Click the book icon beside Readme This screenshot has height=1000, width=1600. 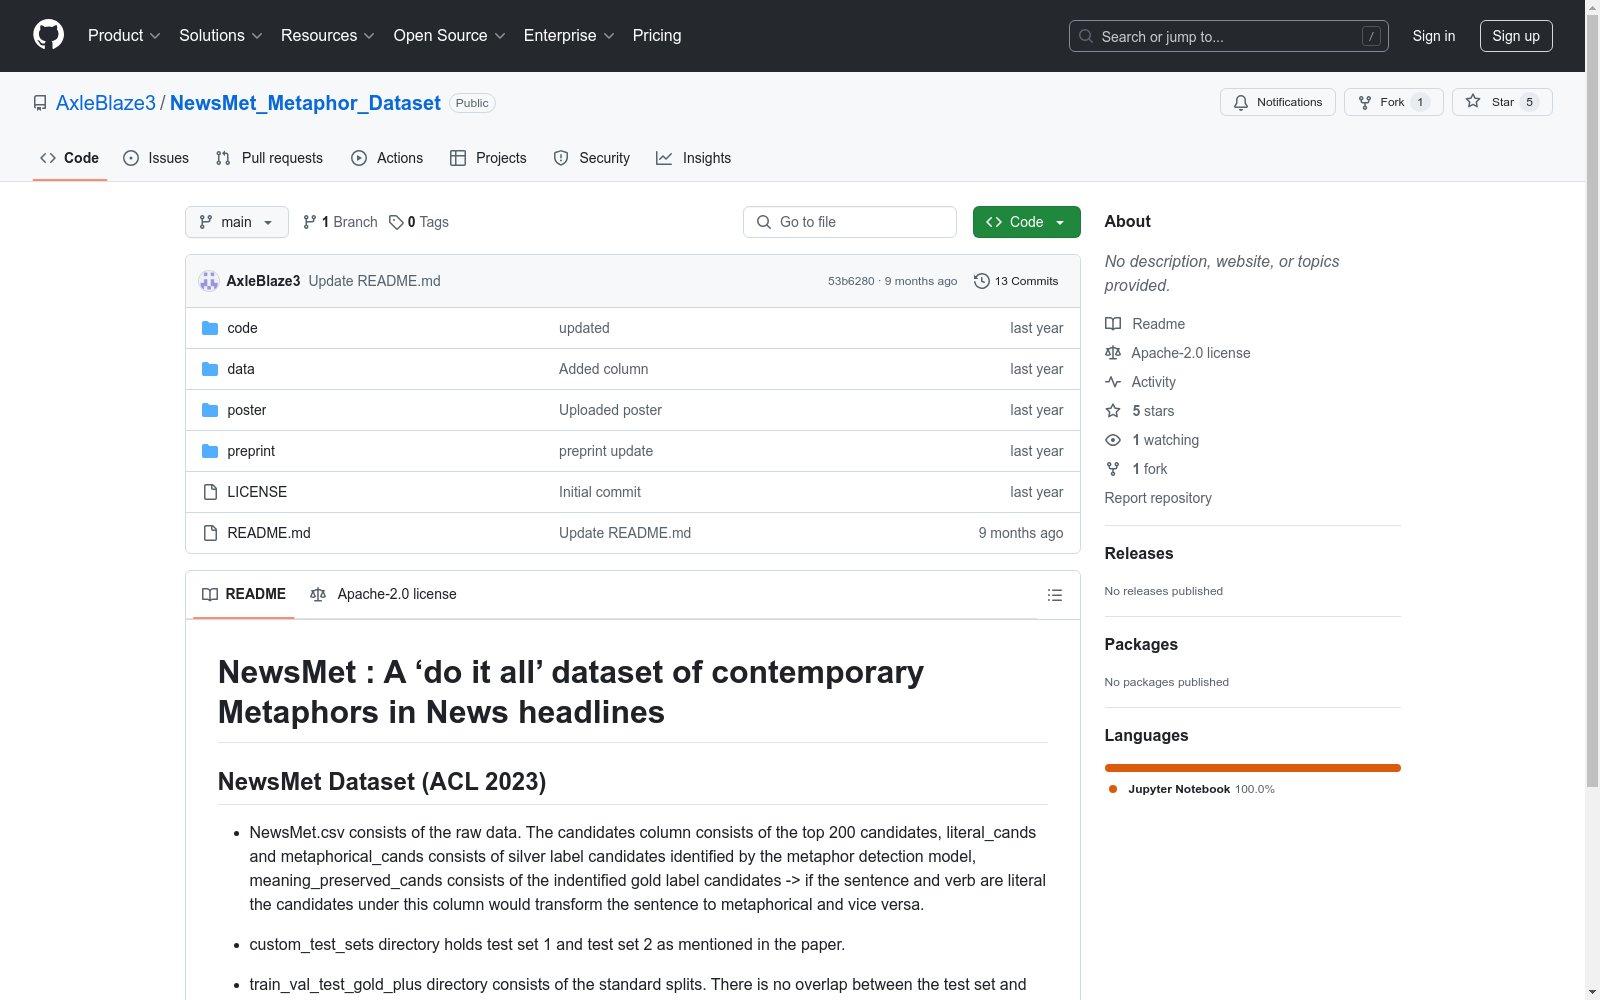coord(1113,324)
